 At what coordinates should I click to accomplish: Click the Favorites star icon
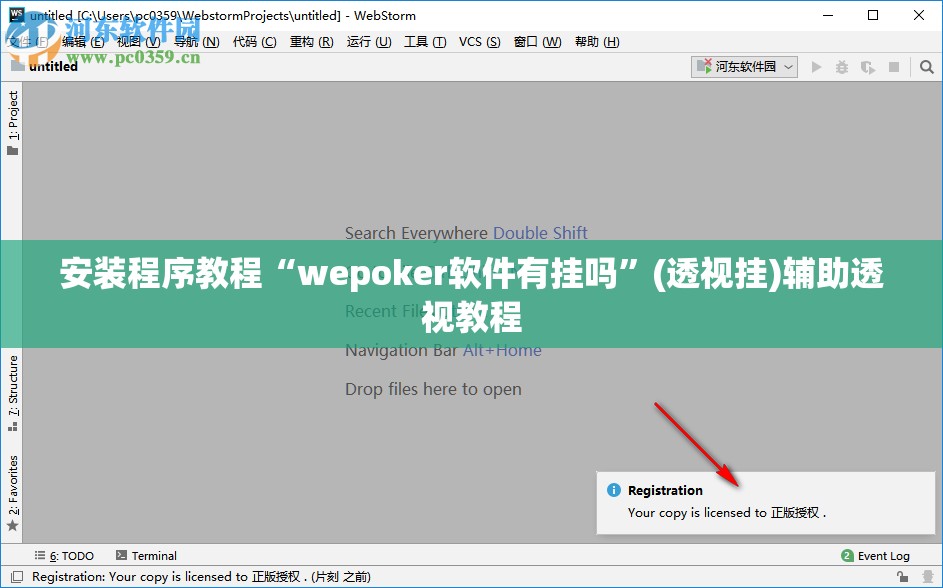pyautogui.click(x=13, y=525)
